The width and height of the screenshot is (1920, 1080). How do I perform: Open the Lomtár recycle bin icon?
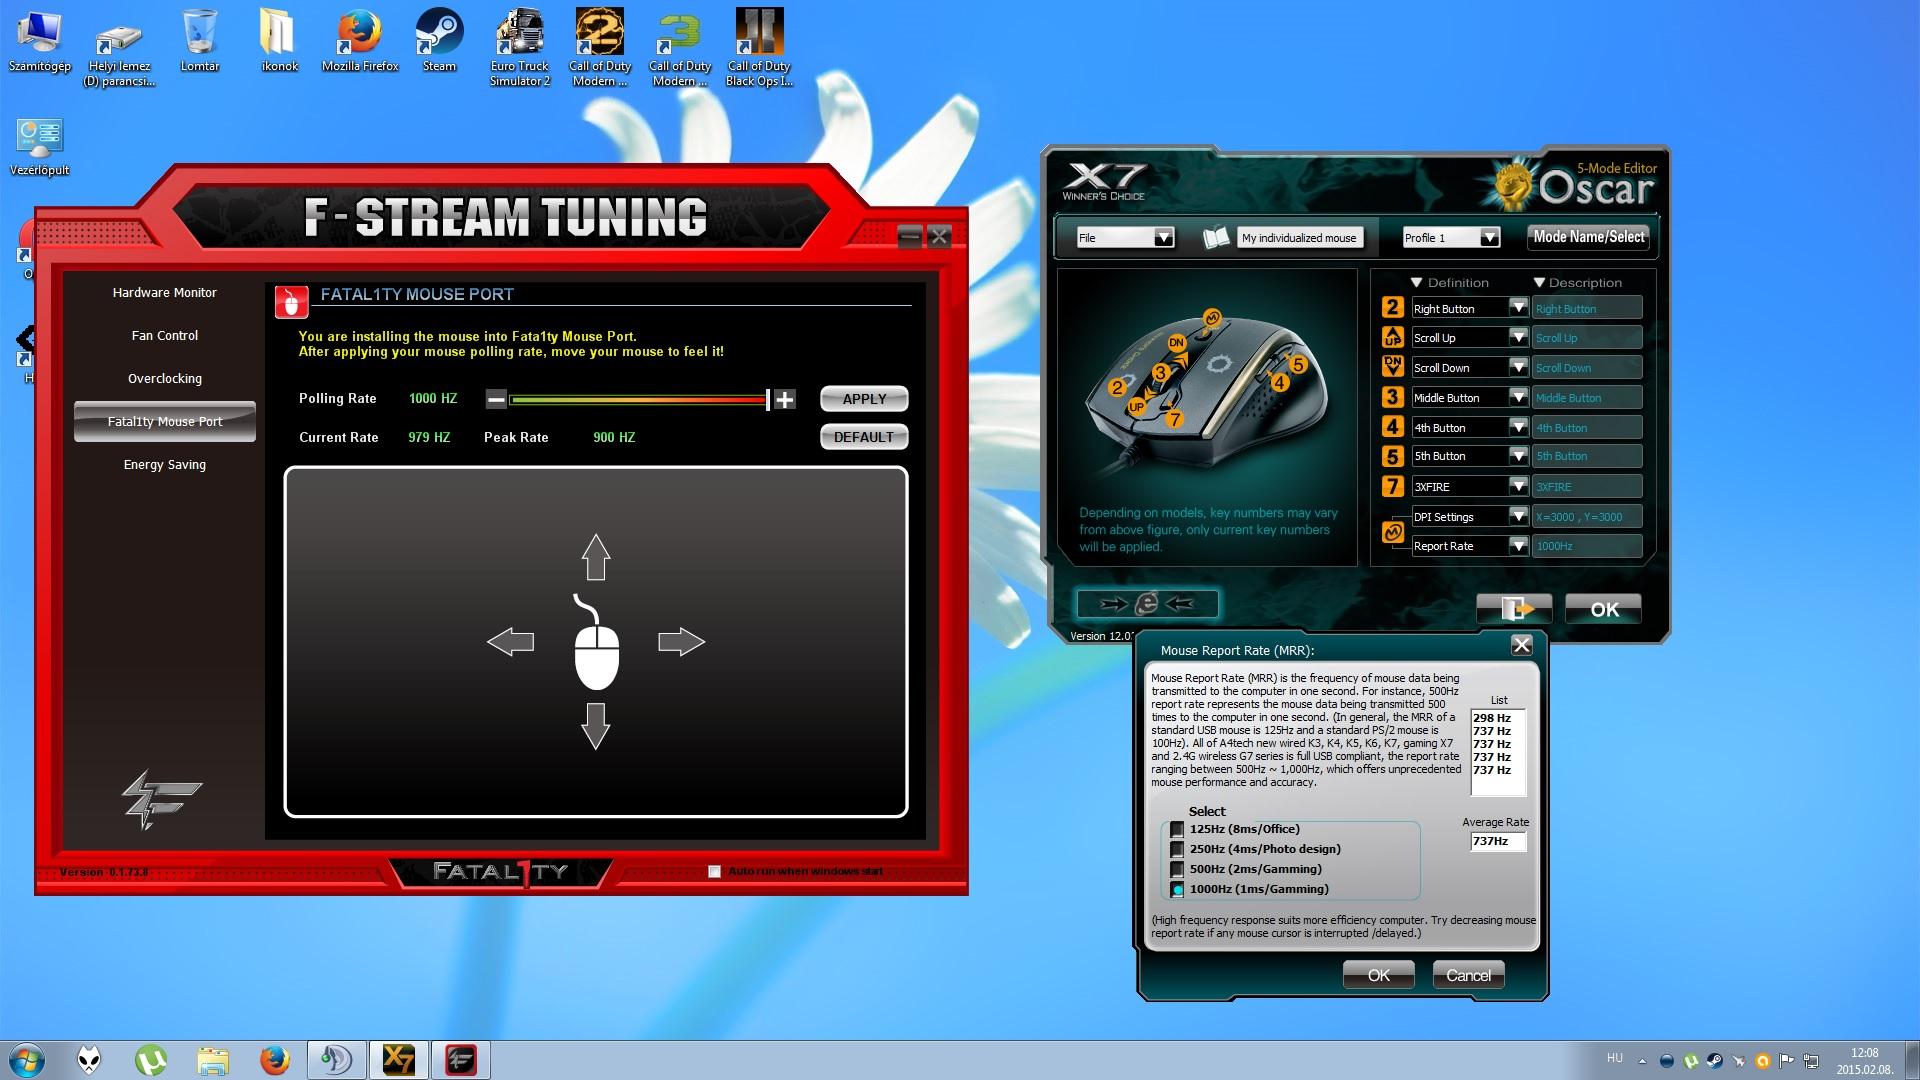pyautogui.click(x=200, y=40)
